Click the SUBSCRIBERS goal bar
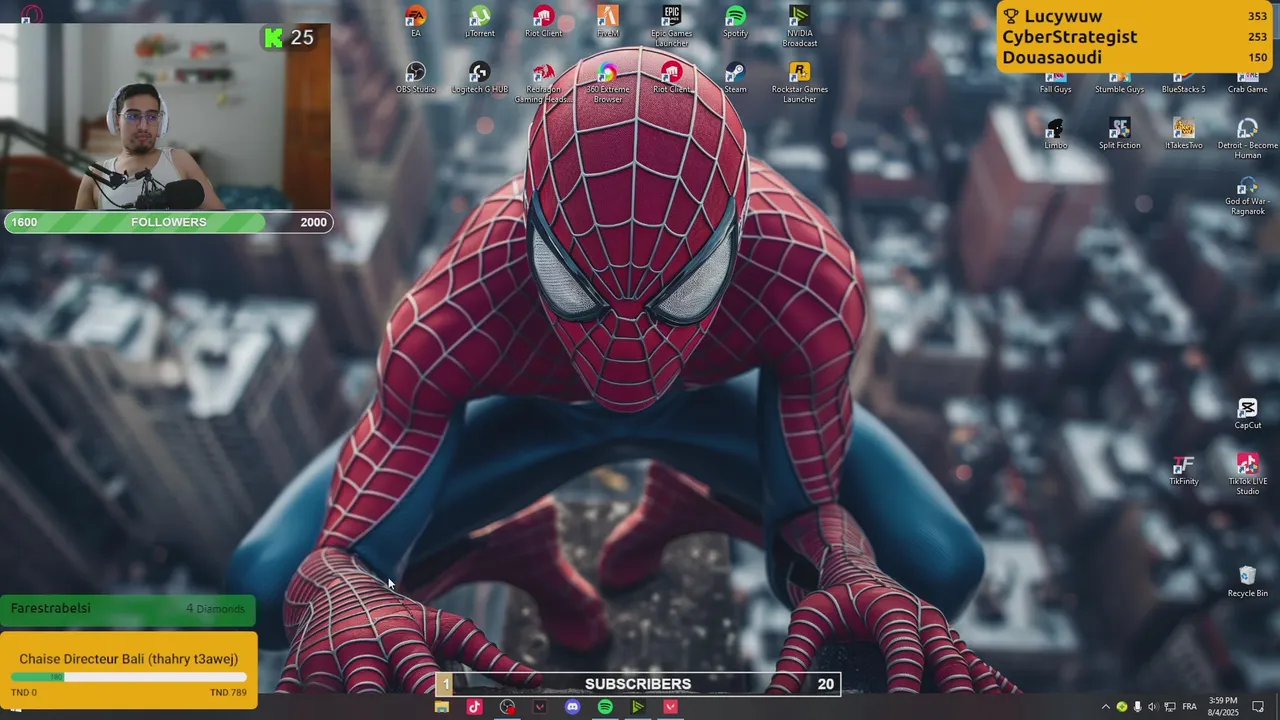Image resolution: width=1280 pixels, height=720 pixels. [638, 684]
